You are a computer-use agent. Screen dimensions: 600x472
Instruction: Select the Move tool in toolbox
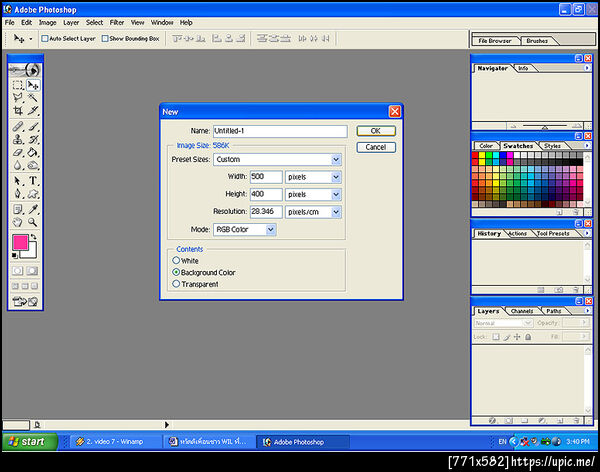pos(33,85)
